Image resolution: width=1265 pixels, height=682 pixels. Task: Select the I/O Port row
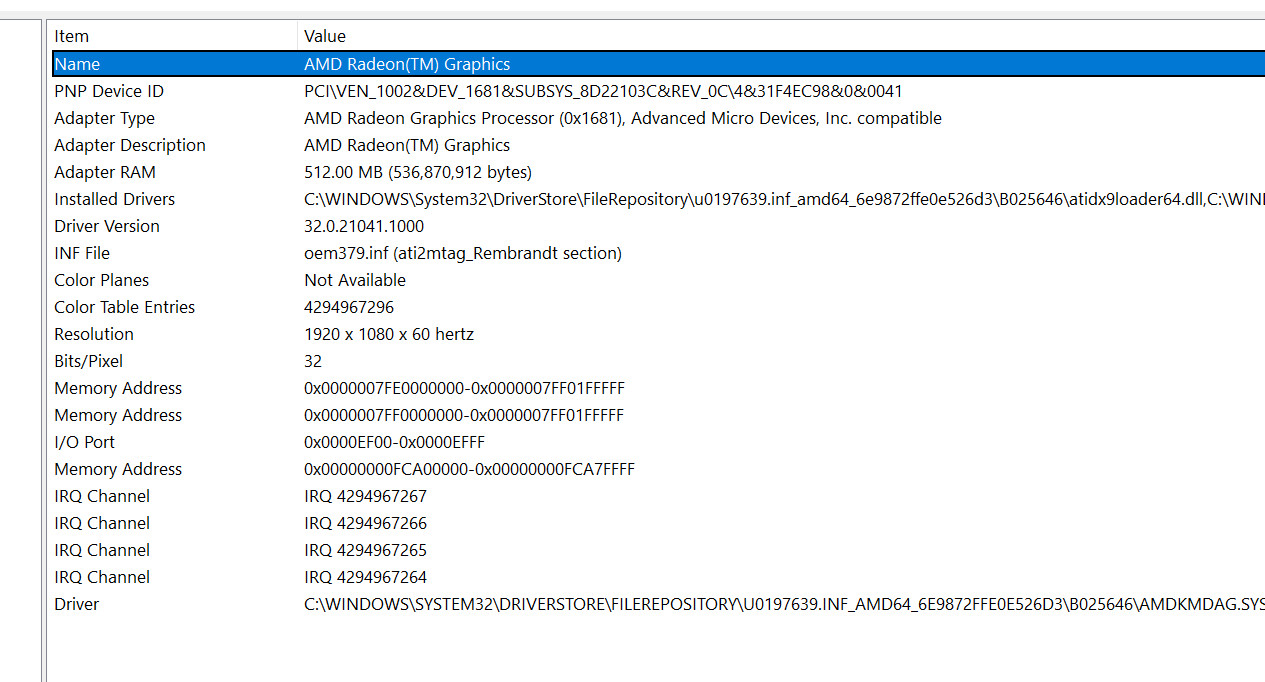click(658, 442)
